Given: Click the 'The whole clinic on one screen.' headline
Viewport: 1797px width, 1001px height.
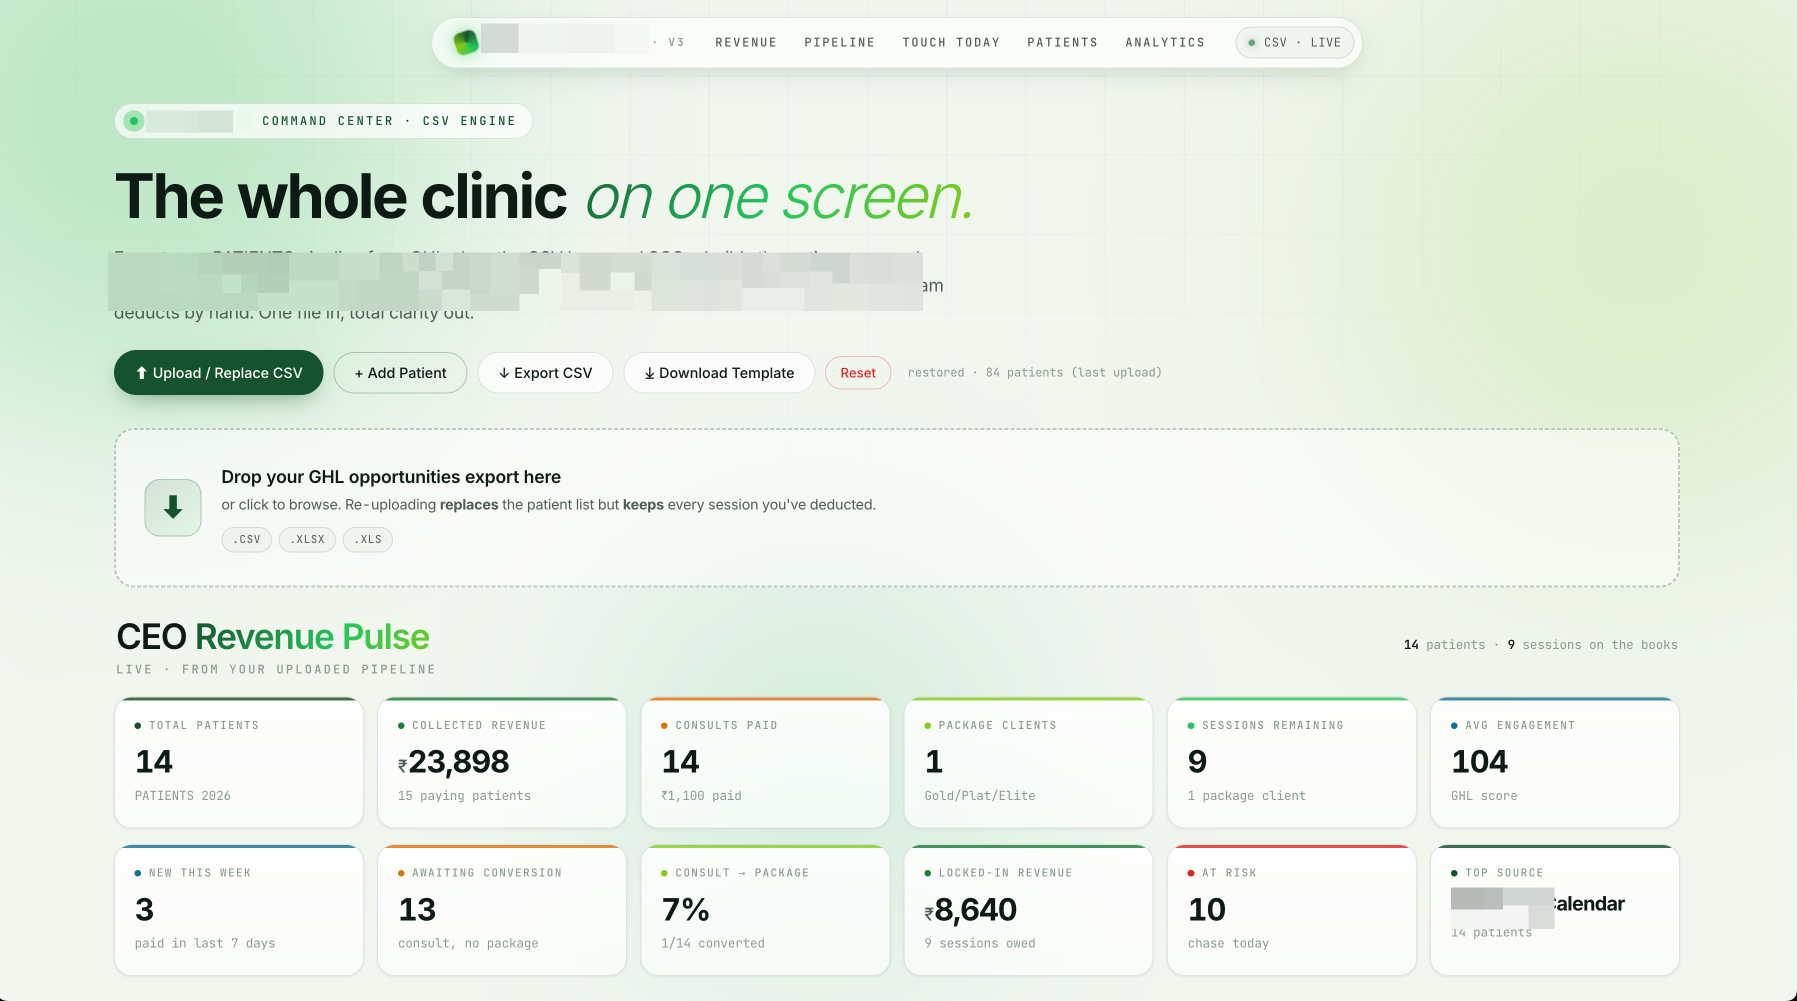Looking at the screenshot, I should pyautogui.click(x=544, y=197).
